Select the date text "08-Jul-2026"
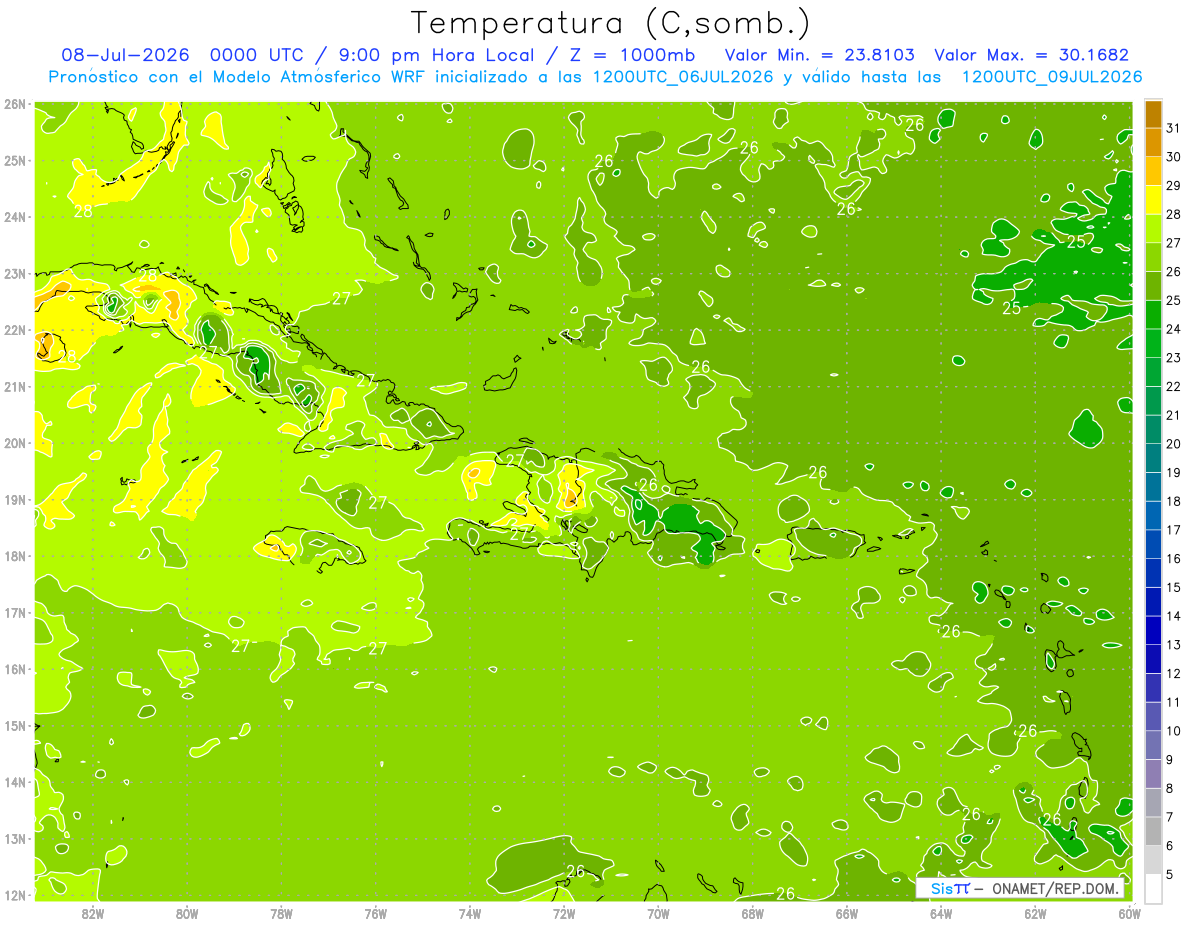Viewport: 1200px width, 927px height. (x=127, y=56)
